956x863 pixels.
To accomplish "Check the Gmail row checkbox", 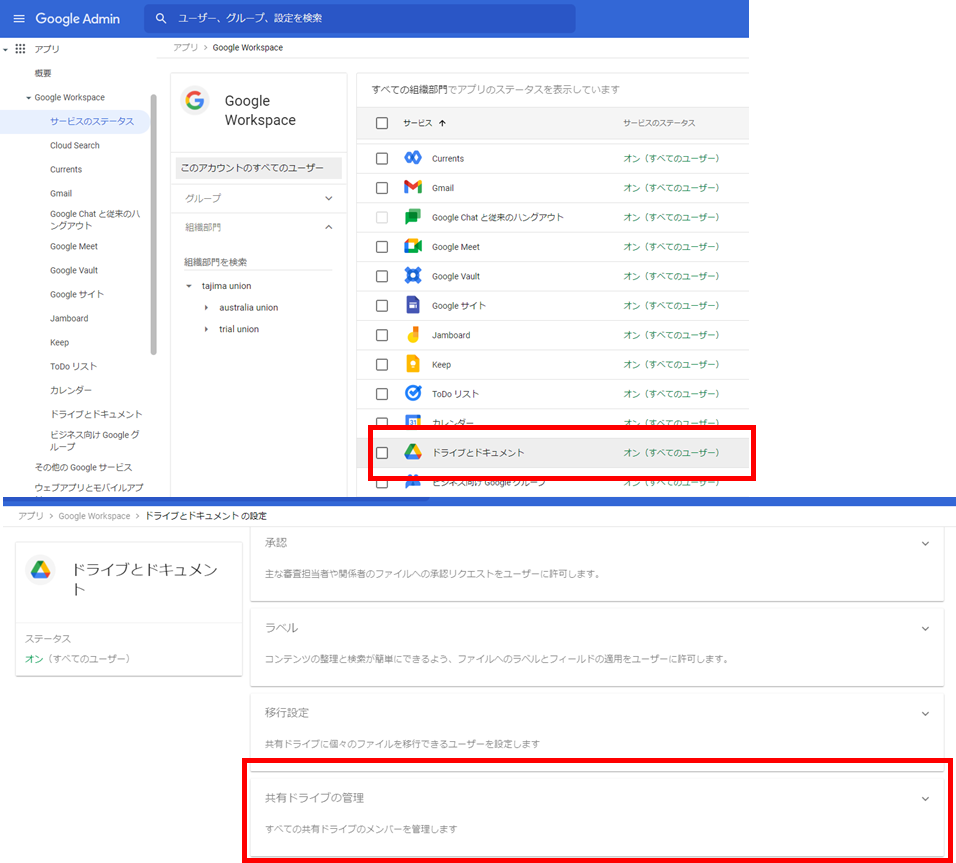I will [382, 188].
